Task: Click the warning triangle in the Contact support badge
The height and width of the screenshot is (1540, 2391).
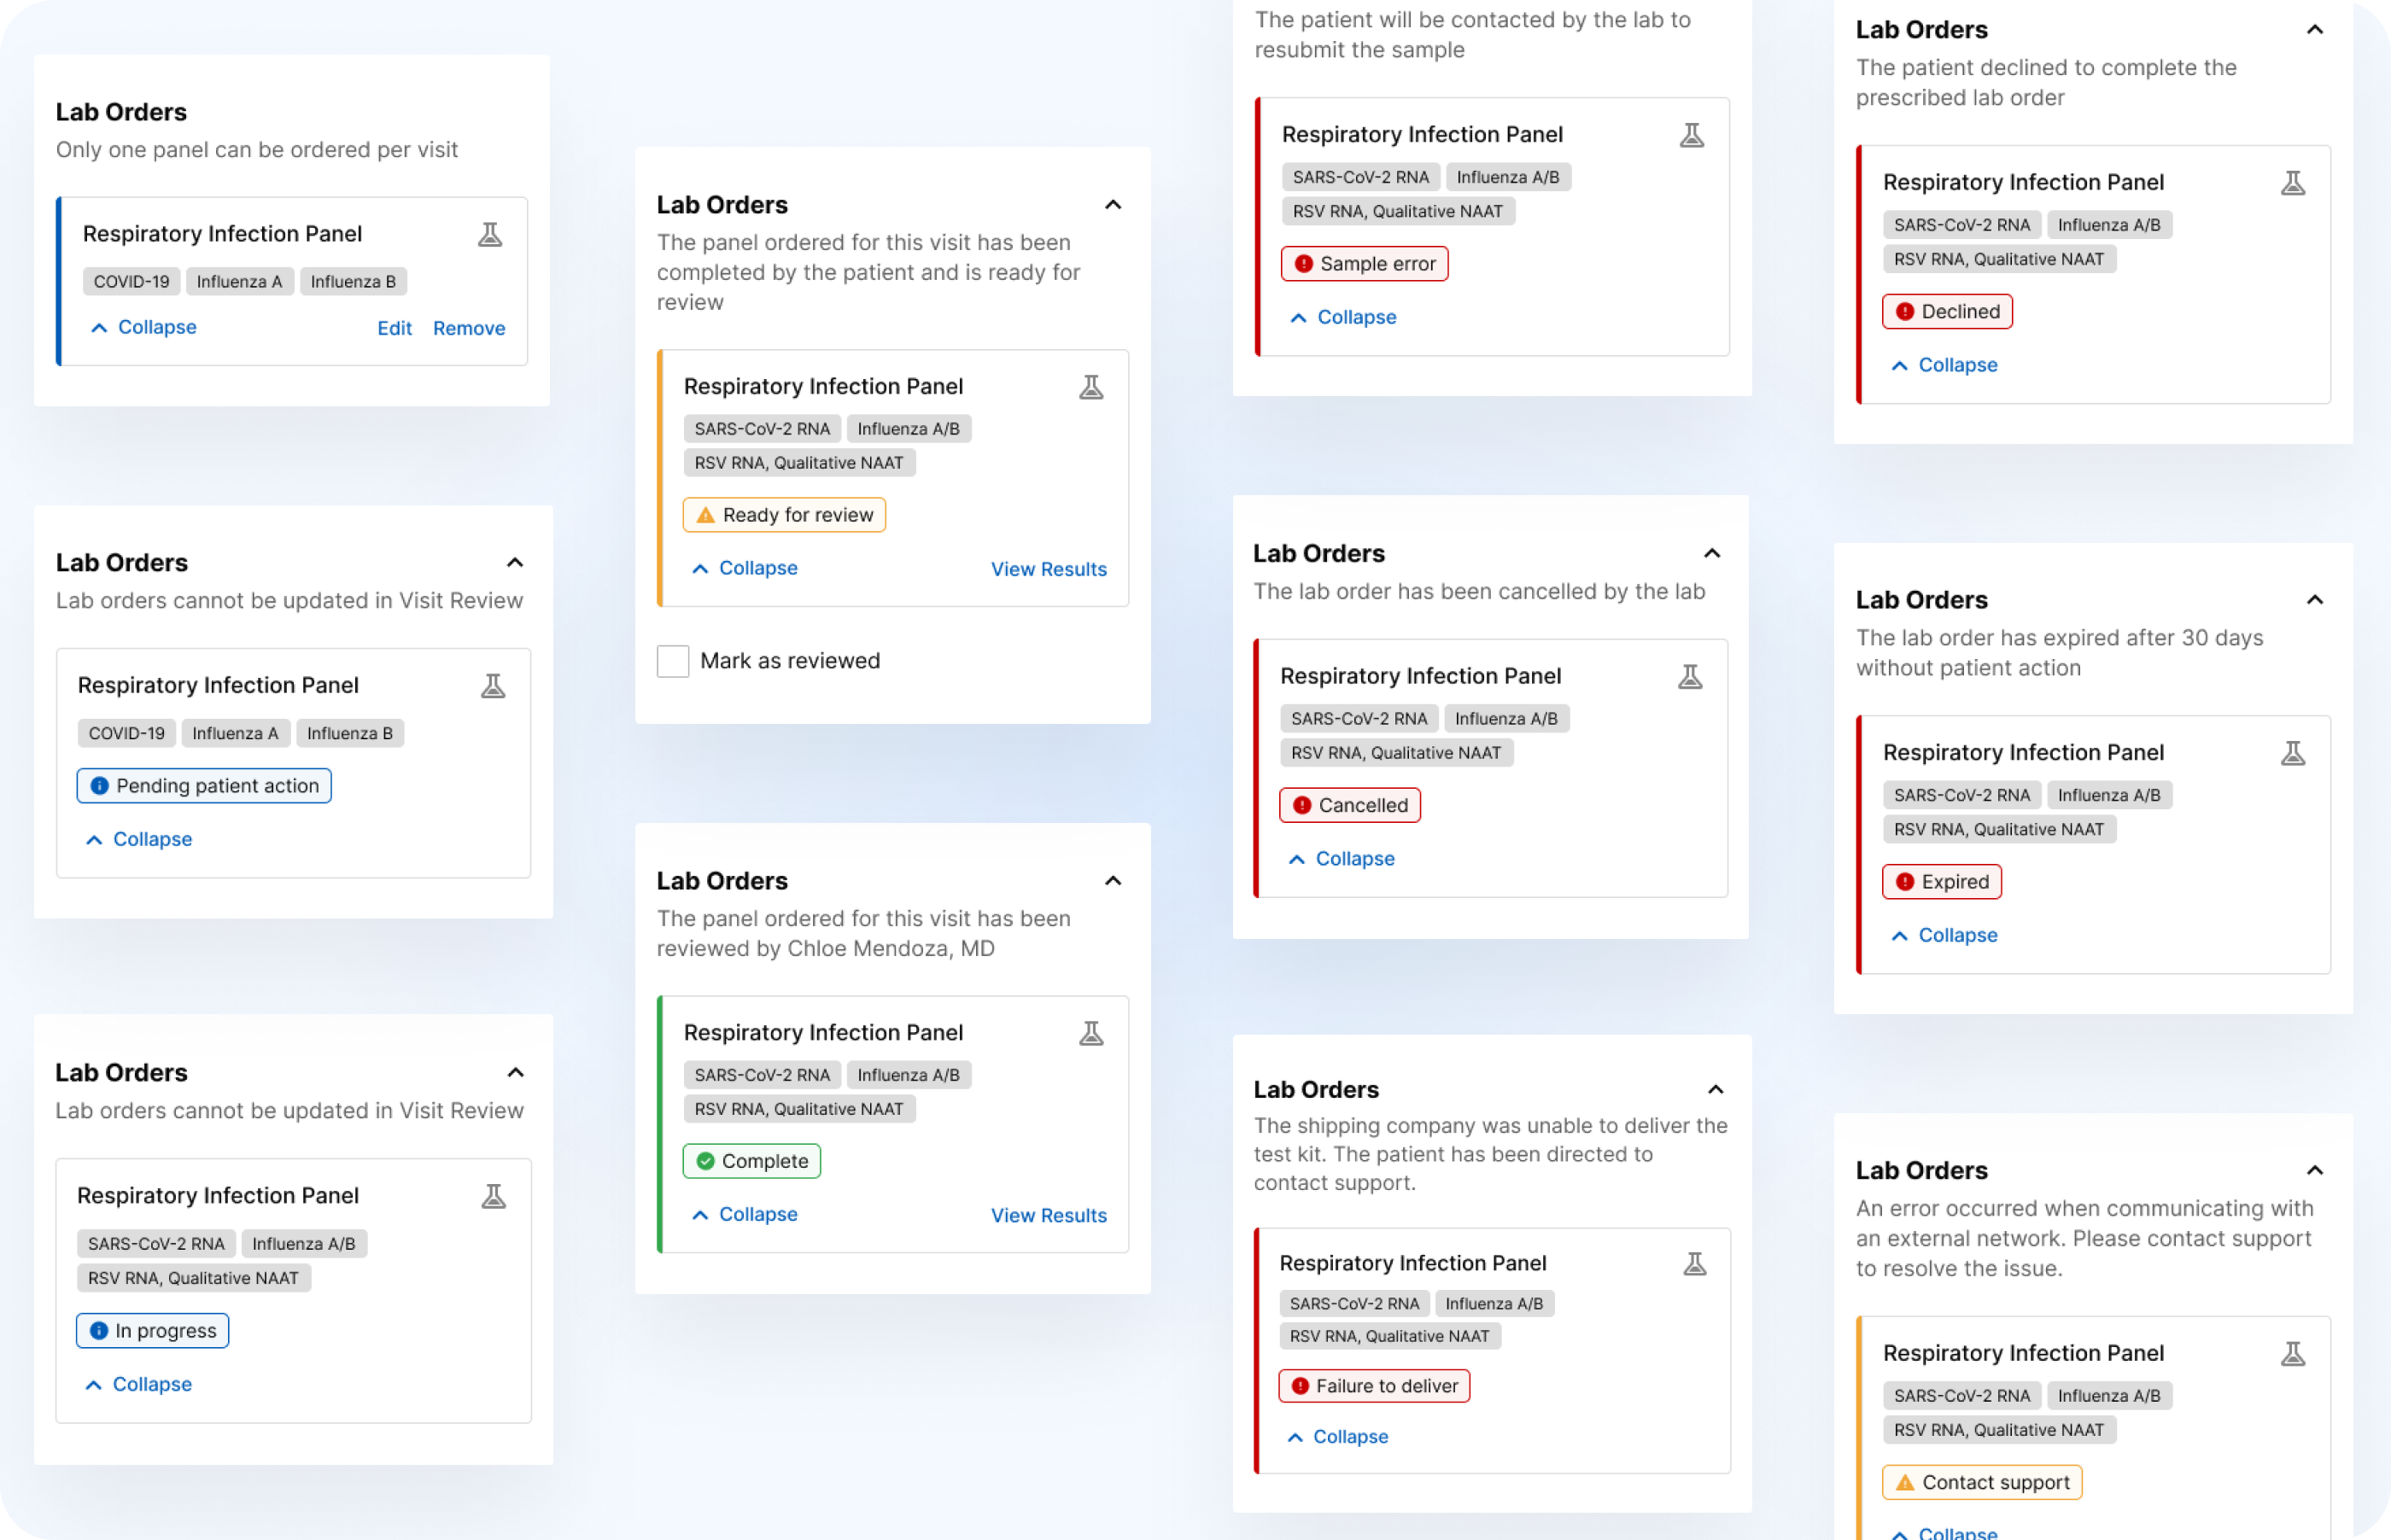Action: click(x=1904, y=1483)
